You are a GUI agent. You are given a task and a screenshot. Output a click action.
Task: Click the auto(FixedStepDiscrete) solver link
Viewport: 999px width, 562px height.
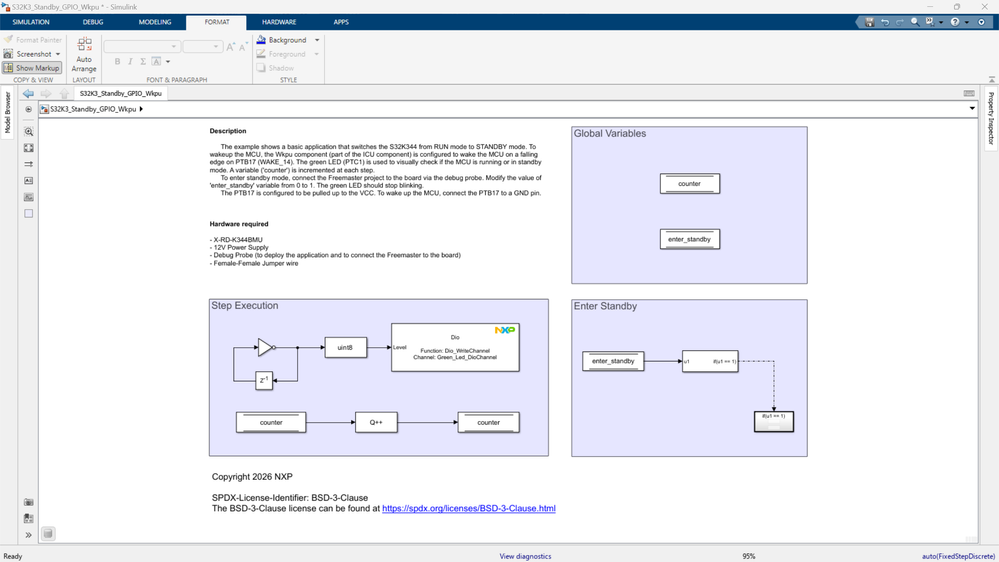point(958,556)
